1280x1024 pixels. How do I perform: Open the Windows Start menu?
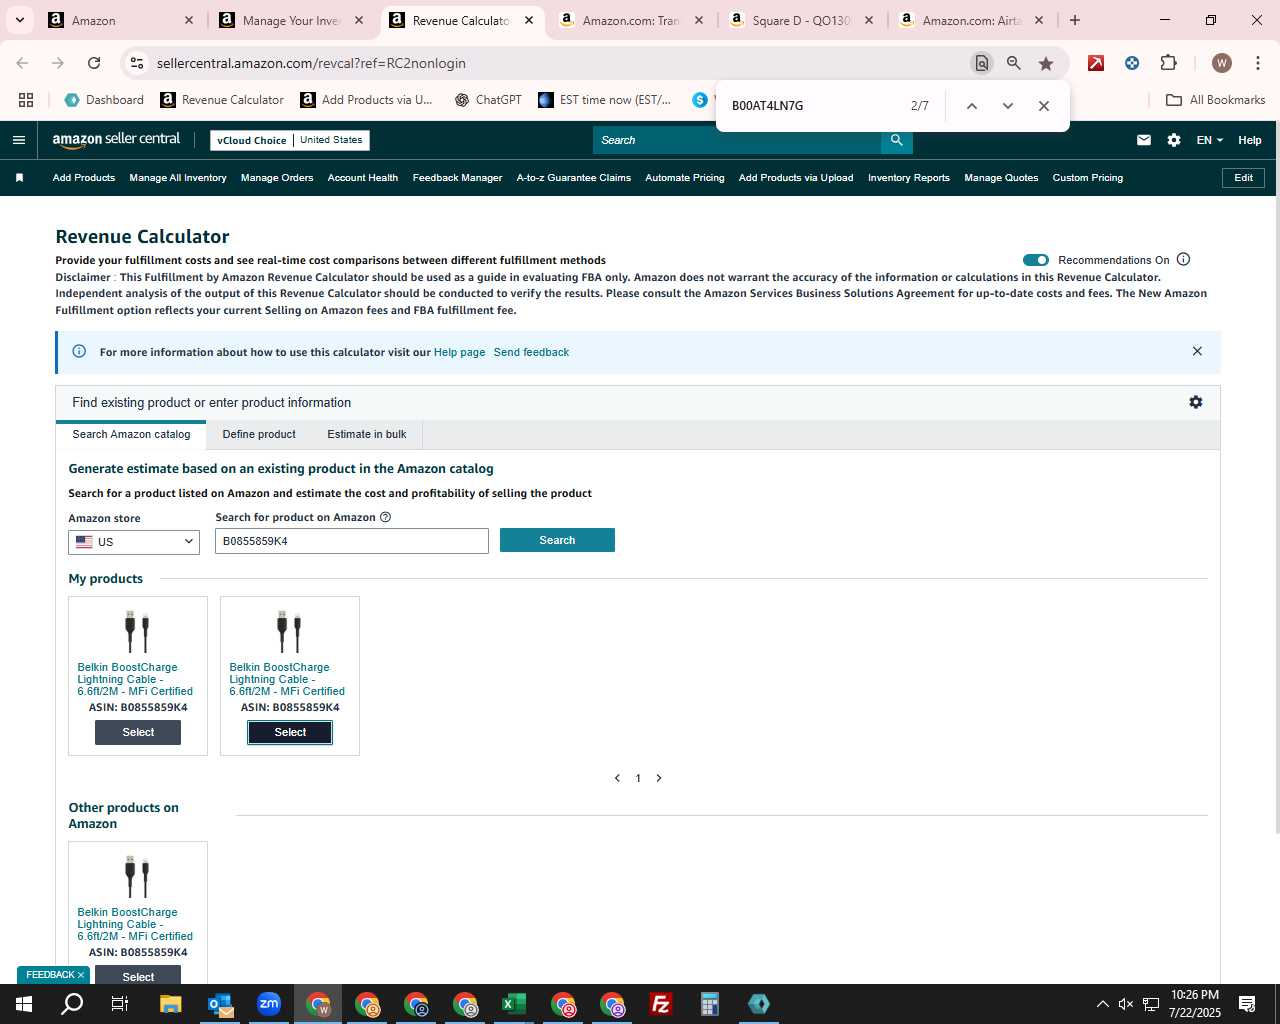(24, 1004)
